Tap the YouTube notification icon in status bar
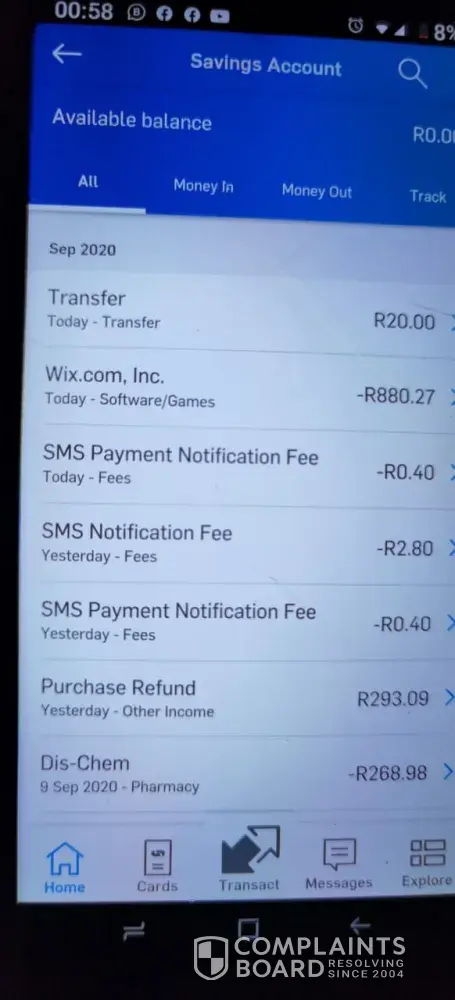Image resolution: width=455 pixels, height=1000 pixels. pyautogui.click(x=220, y=15)
